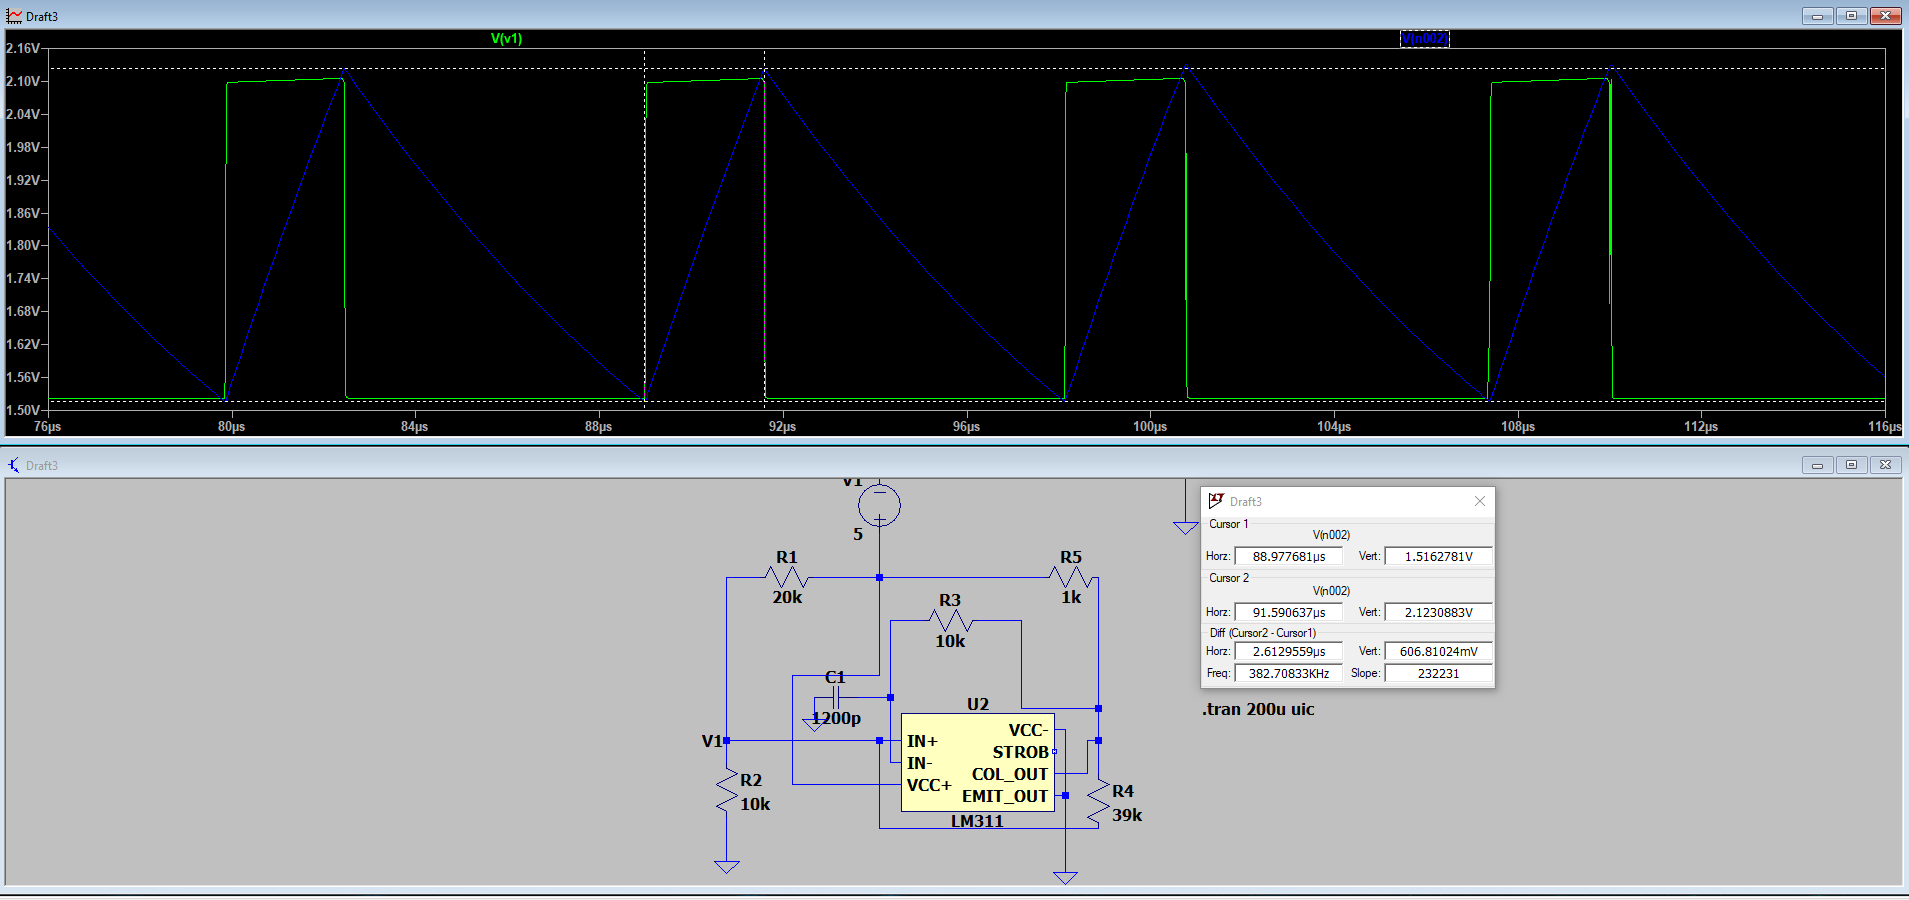Click the 1.50V vertical axis label

tap(23, 410)
